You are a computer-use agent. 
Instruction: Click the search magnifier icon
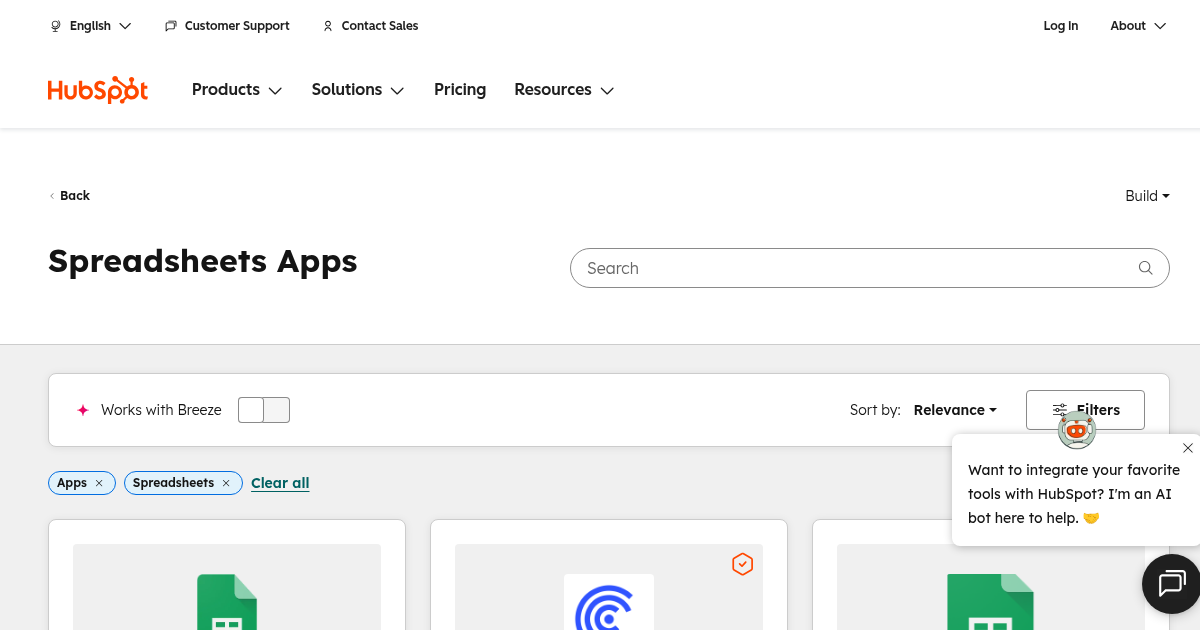click(x=1146, y=268)
